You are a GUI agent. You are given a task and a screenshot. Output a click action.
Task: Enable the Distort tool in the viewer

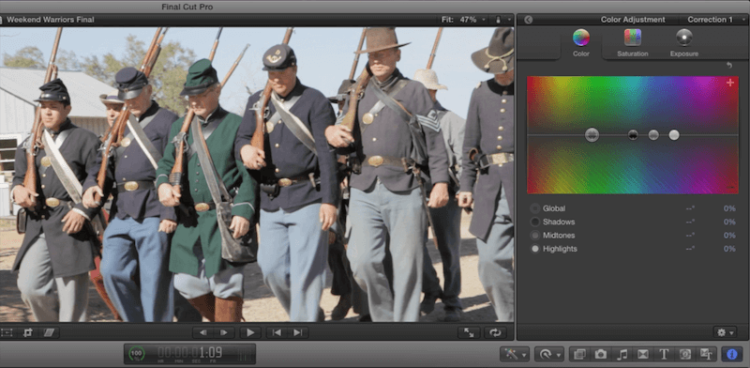(49, 333)
